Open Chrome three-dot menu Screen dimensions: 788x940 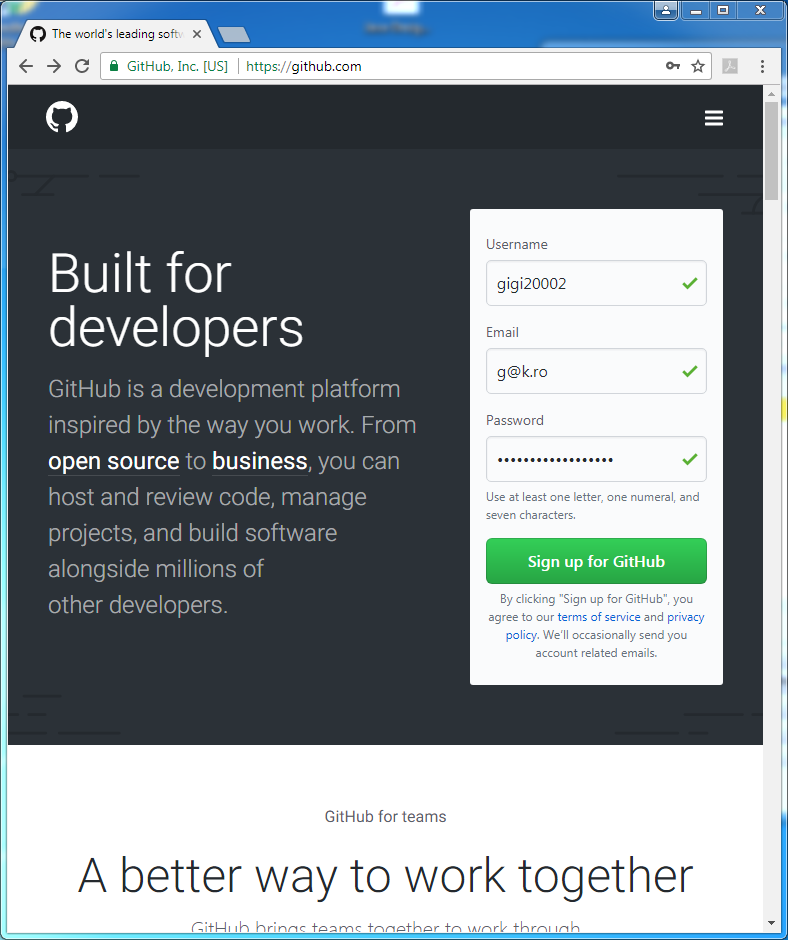(x=762, y=66)
